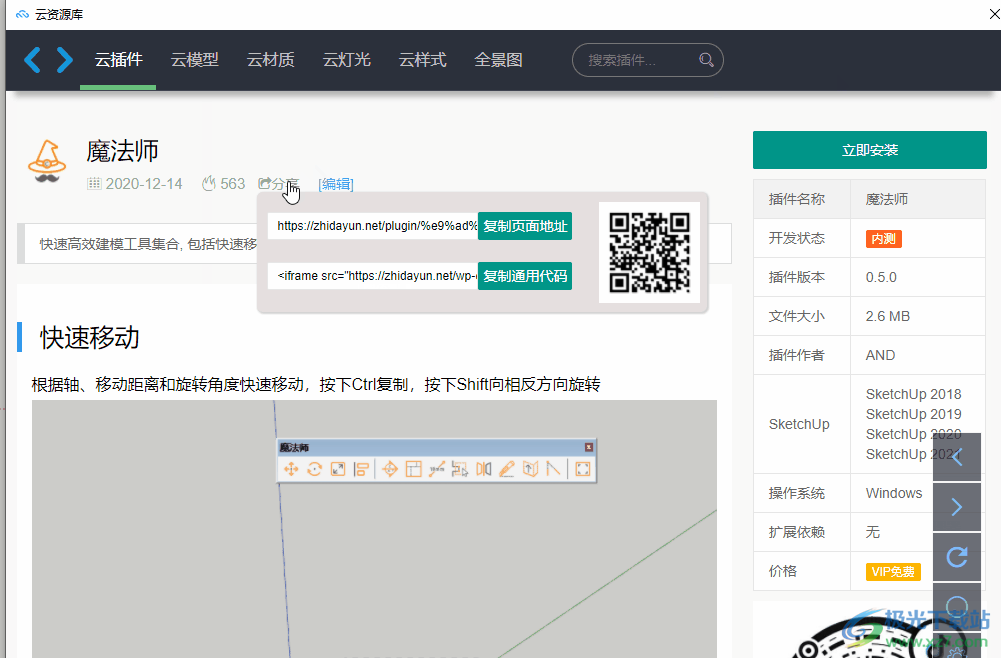Click the flame popularity icon beside 563
Screen dimensions: 1001x658
(x=209, y=184)
